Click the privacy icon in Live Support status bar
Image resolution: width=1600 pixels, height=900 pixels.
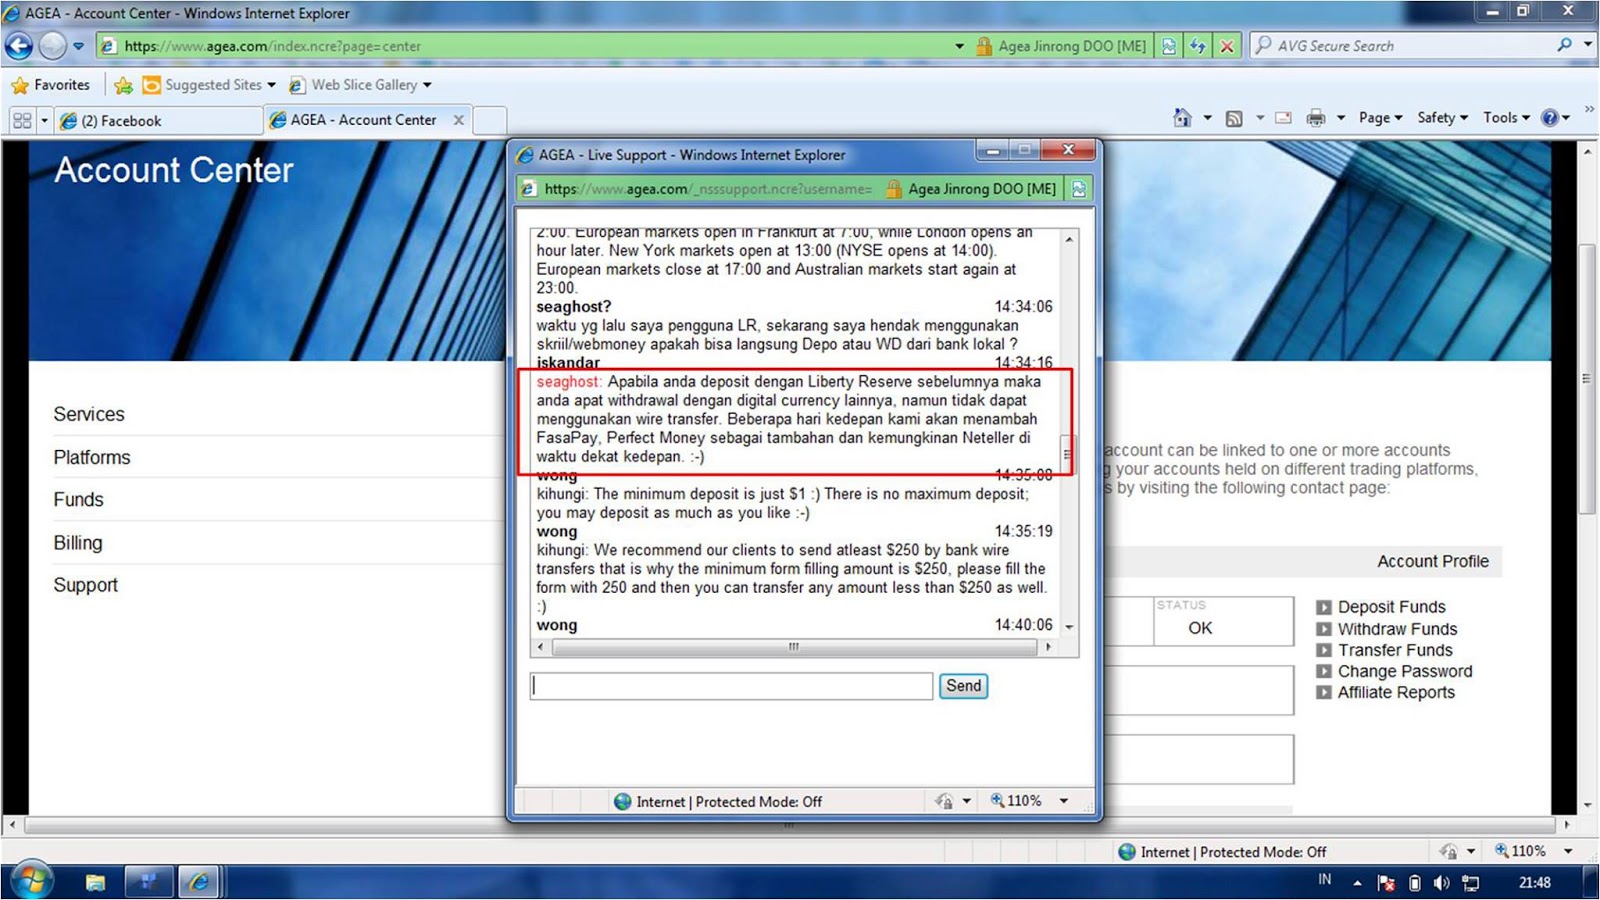[x=943, y=801]
